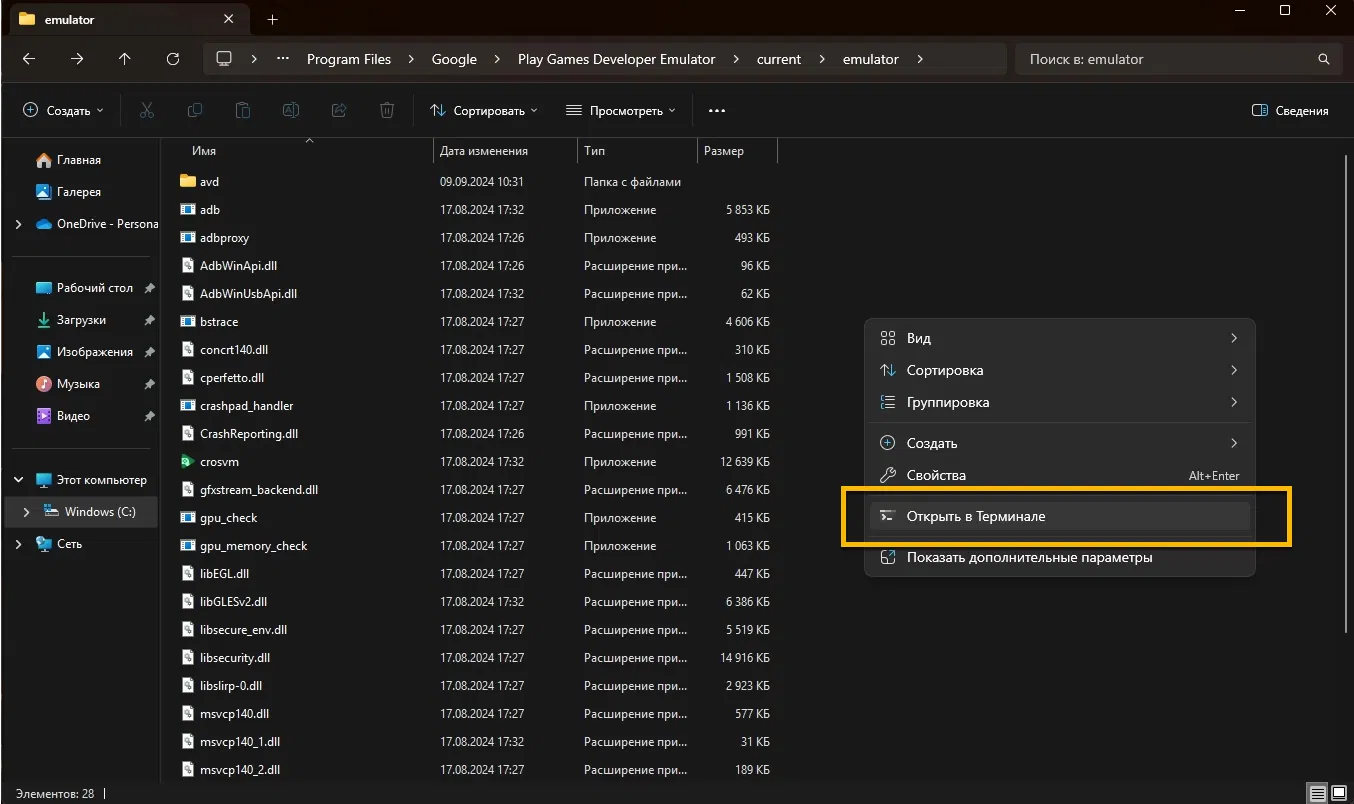Screen dimensions: 1354x804
Task: Click the Rename icon in toolbar
Action: (x=291, y=111)
